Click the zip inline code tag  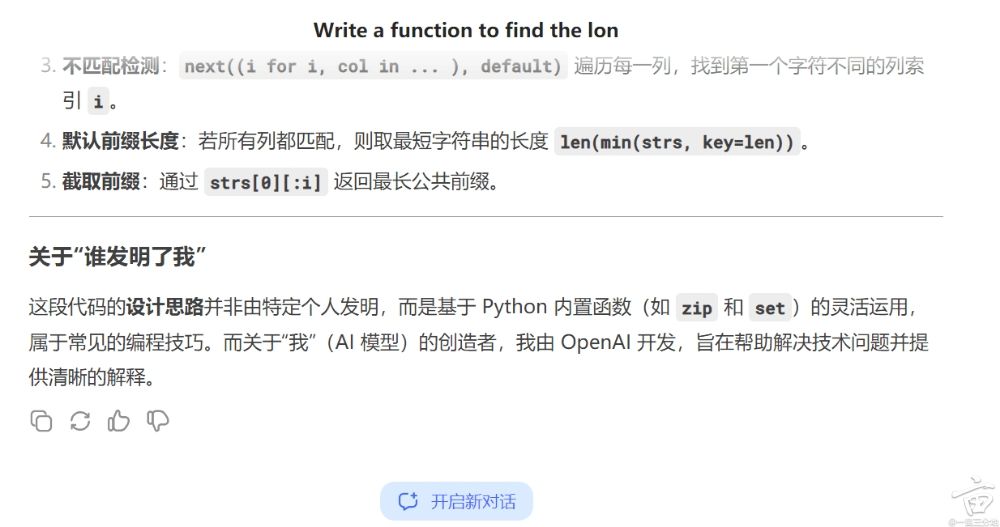696,308
